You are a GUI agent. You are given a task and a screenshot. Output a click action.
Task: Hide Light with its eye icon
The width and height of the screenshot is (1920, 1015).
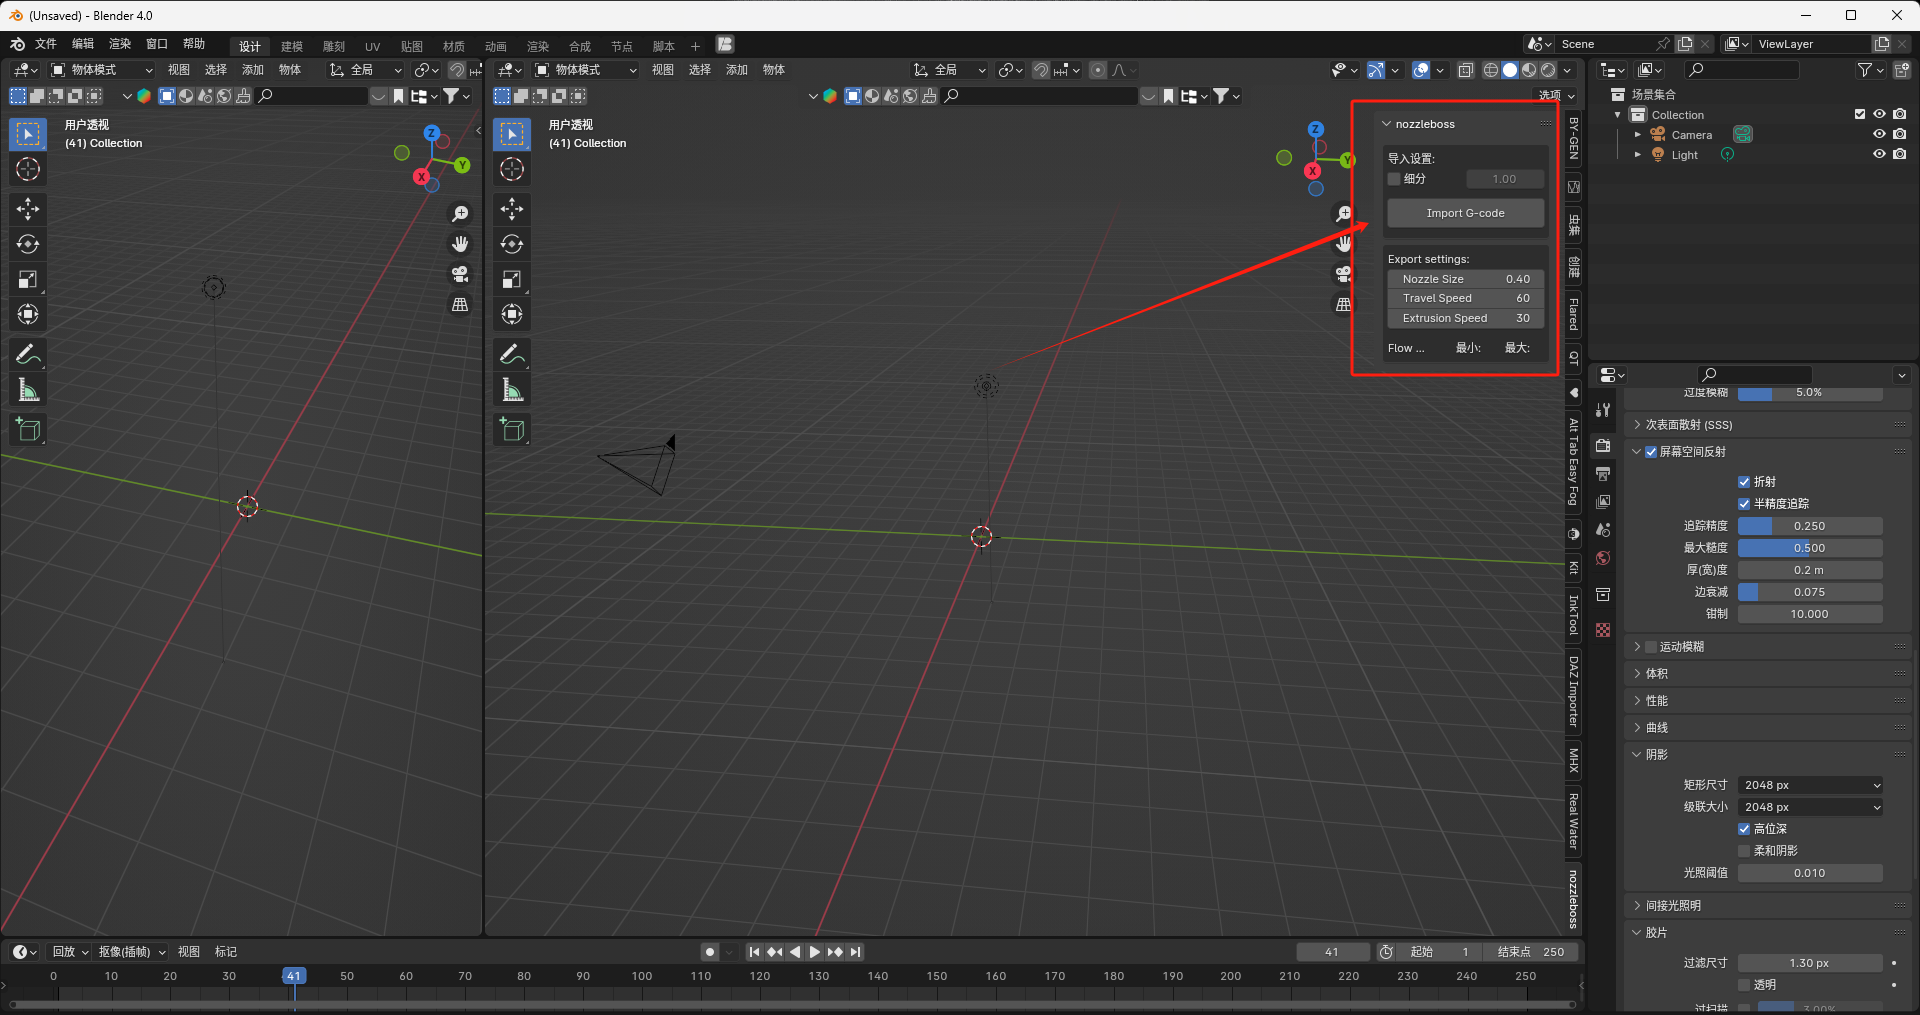1879,154
